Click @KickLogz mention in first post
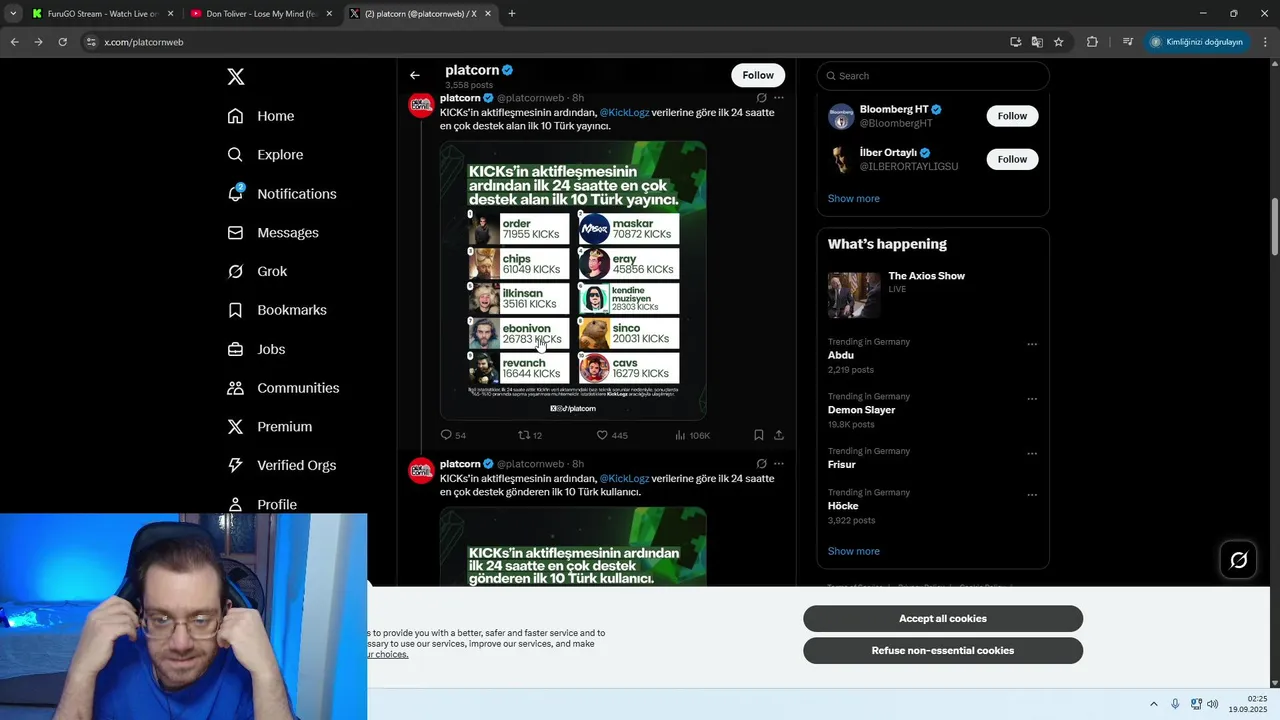This screenshot has height=720, width=1280. click(x=624, y=113)
